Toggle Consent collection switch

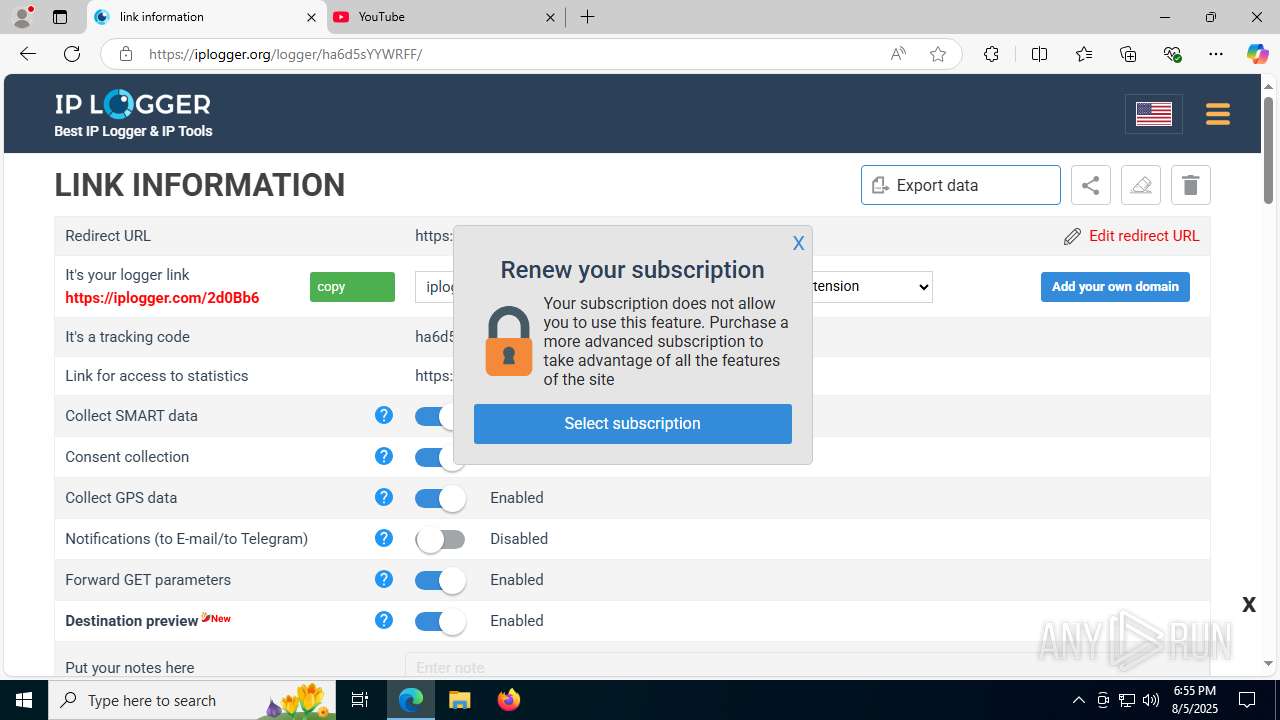[x=434, y=457]
